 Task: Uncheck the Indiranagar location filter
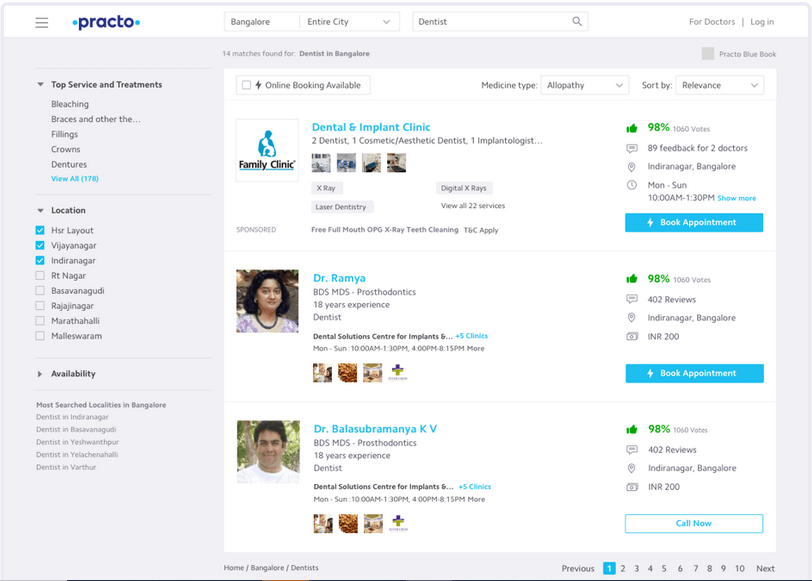tap(40, 260)
